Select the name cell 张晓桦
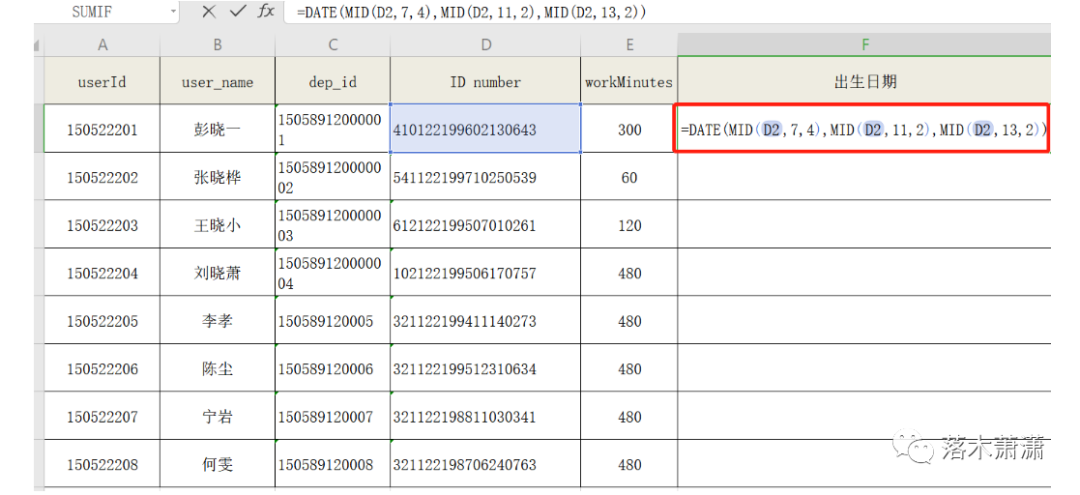Screen dimensions: 1080x495 pyautogui.click(x=218, y=177)
